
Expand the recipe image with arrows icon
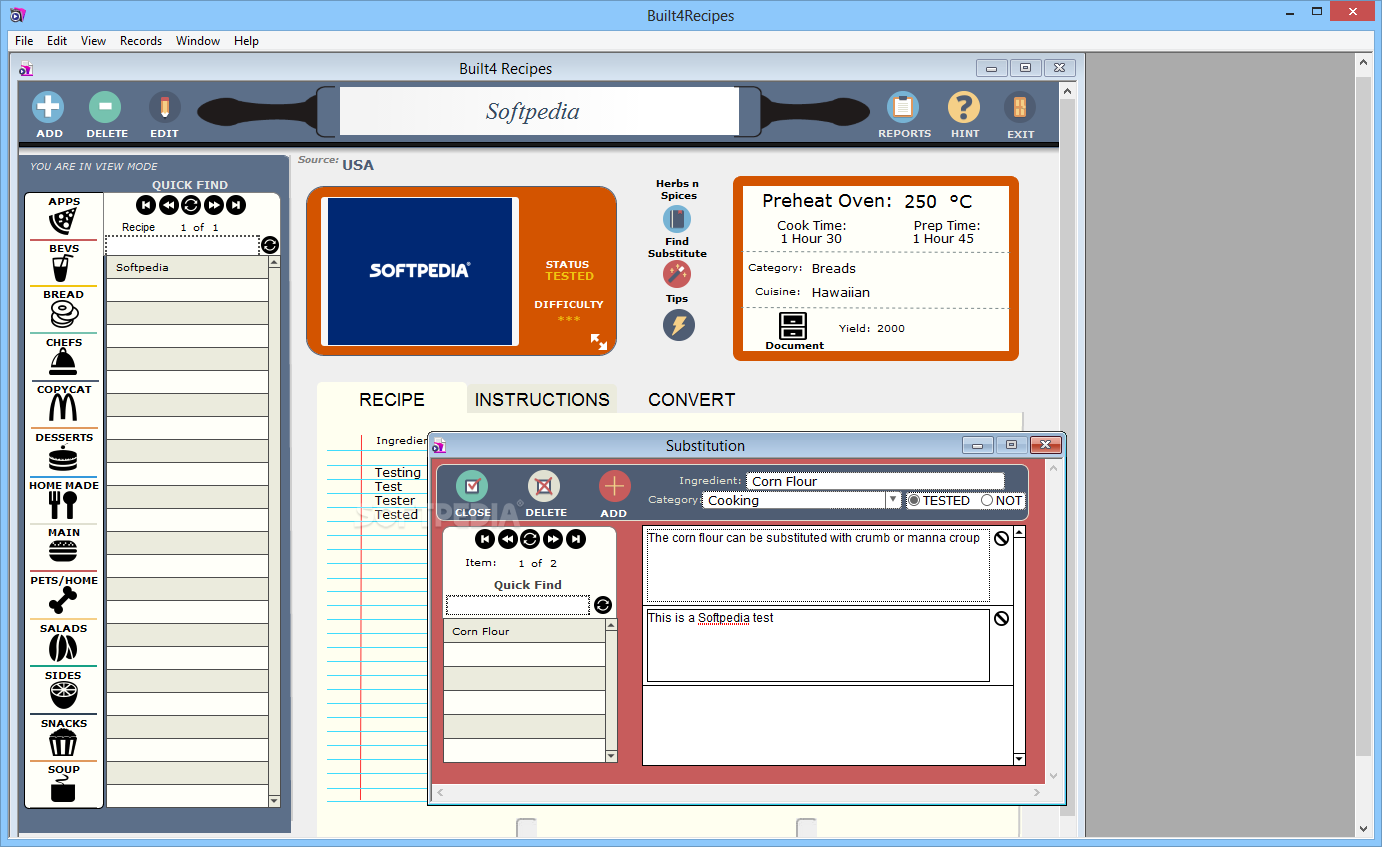[599, 342]
